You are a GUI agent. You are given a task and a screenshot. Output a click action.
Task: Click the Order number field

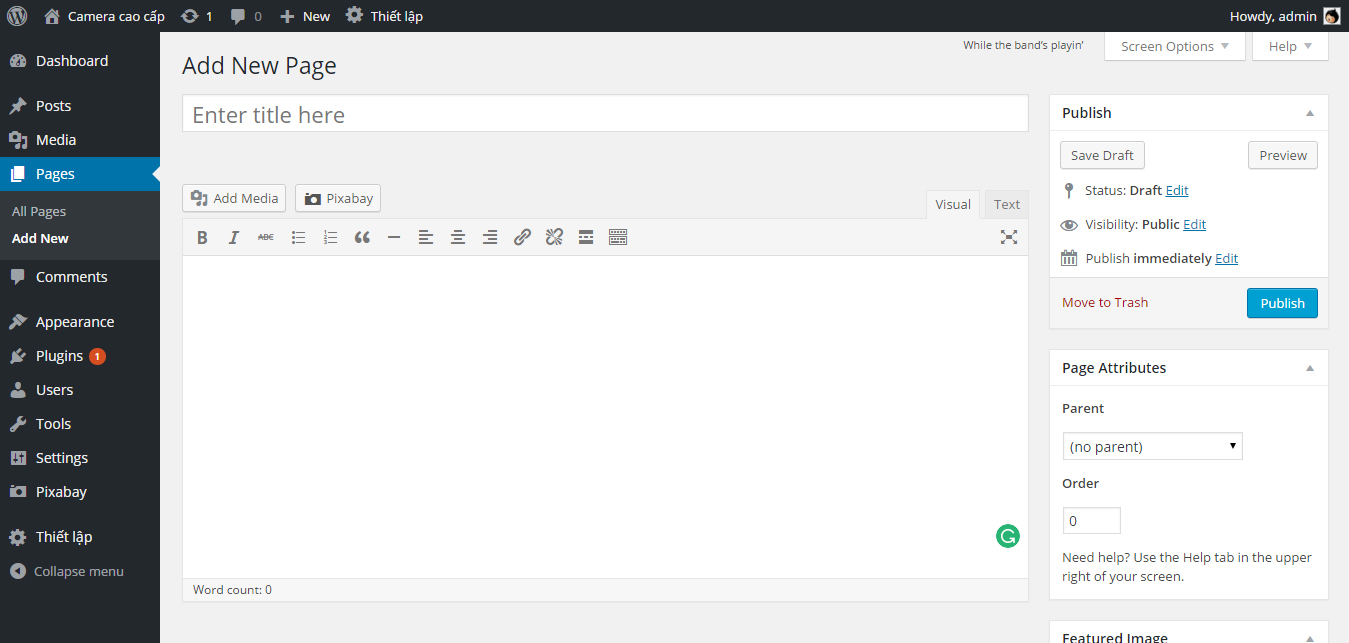[x=1091, y=521]
